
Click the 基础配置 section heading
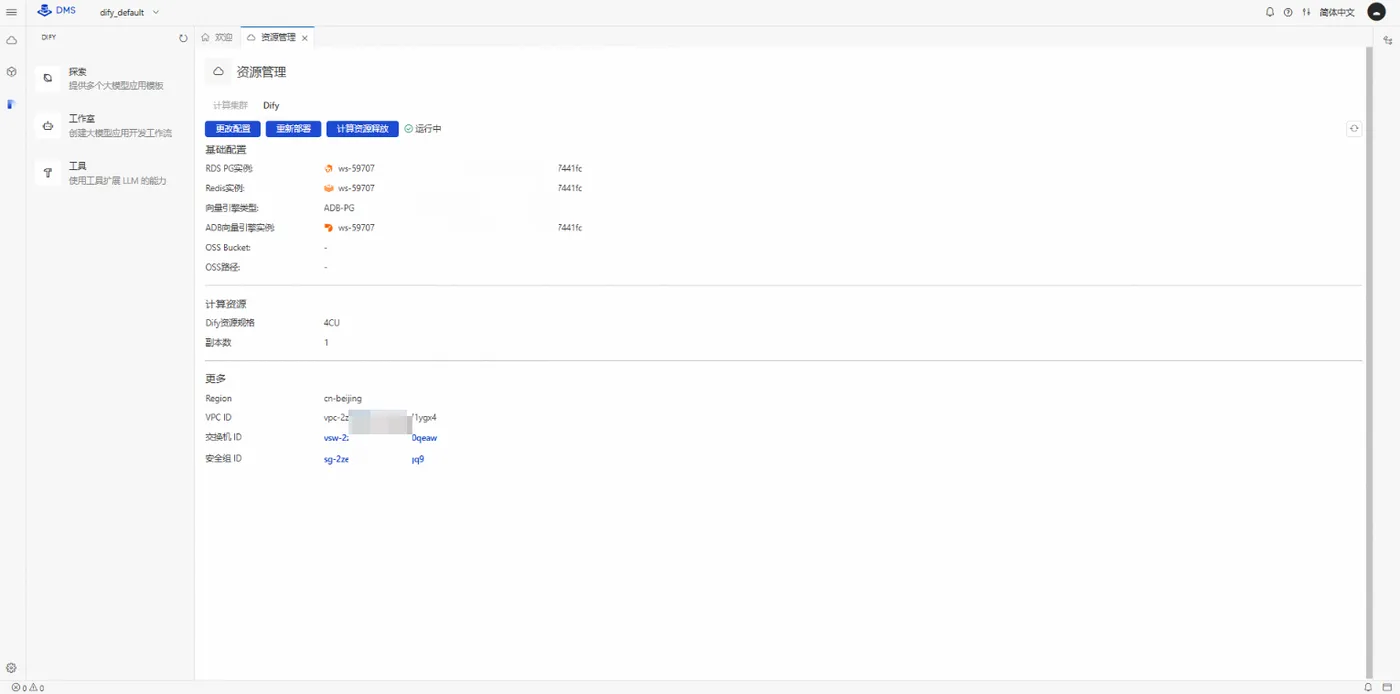pos(226,149)
